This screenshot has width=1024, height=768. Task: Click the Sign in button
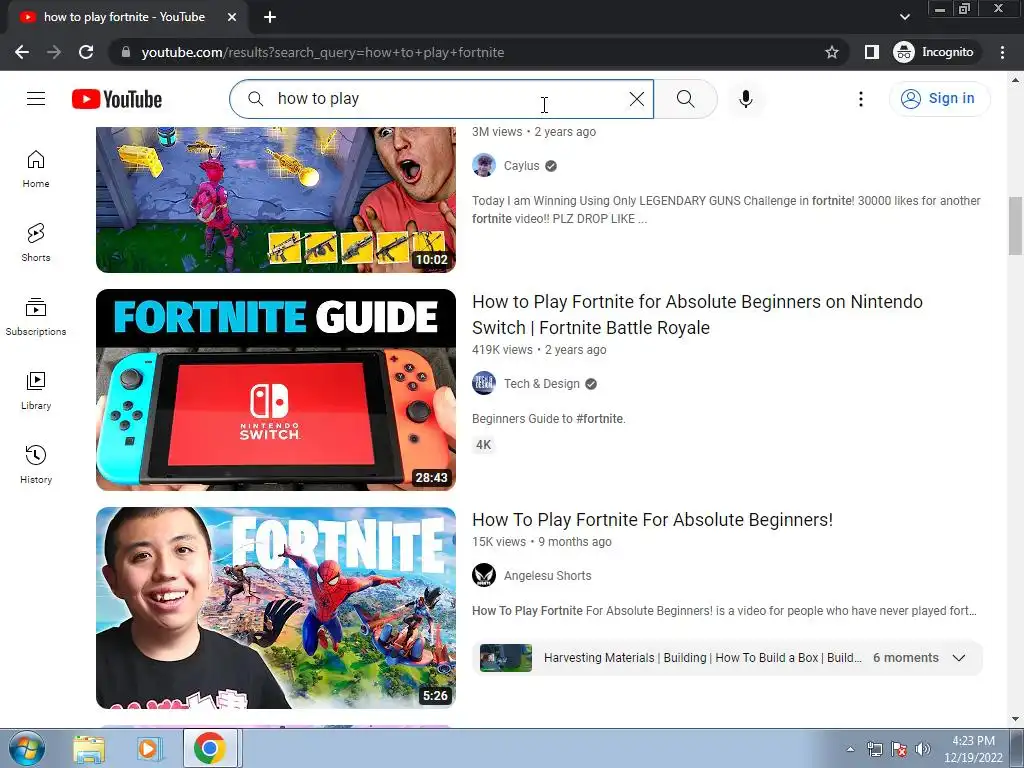939,99
